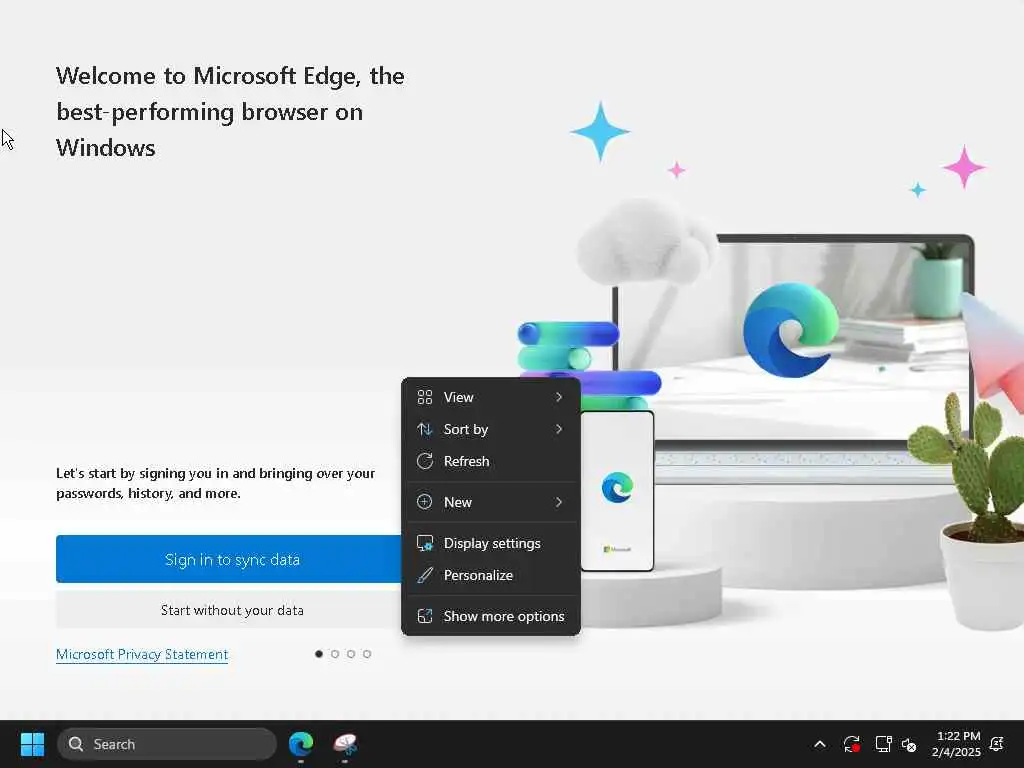Image resolution: width=1024 pixels, height=768 pixels.
Task: Choose Personalize in context menu
Action: [490, 575]
